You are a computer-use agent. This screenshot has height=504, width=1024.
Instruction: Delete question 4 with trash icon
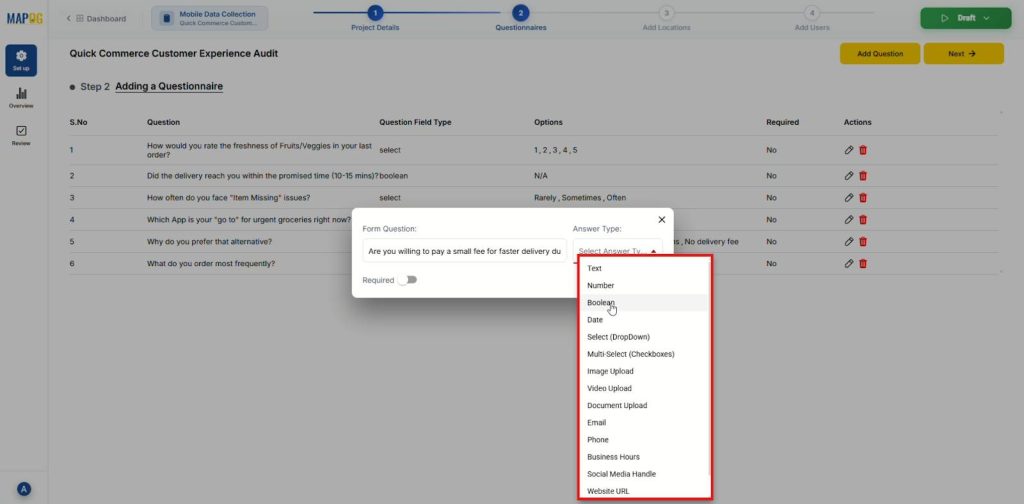(x=863, y=219)
